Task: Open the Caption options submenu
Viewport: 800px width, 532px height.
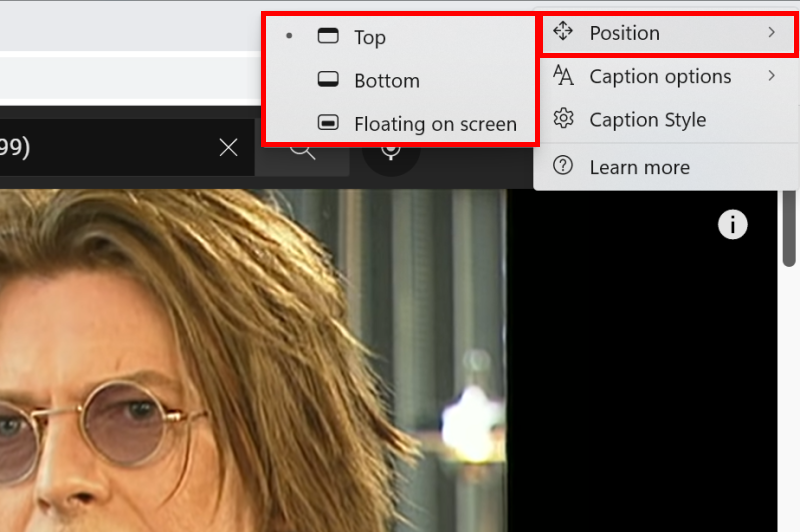Action: pyautogui.click(x=667, y=77)
